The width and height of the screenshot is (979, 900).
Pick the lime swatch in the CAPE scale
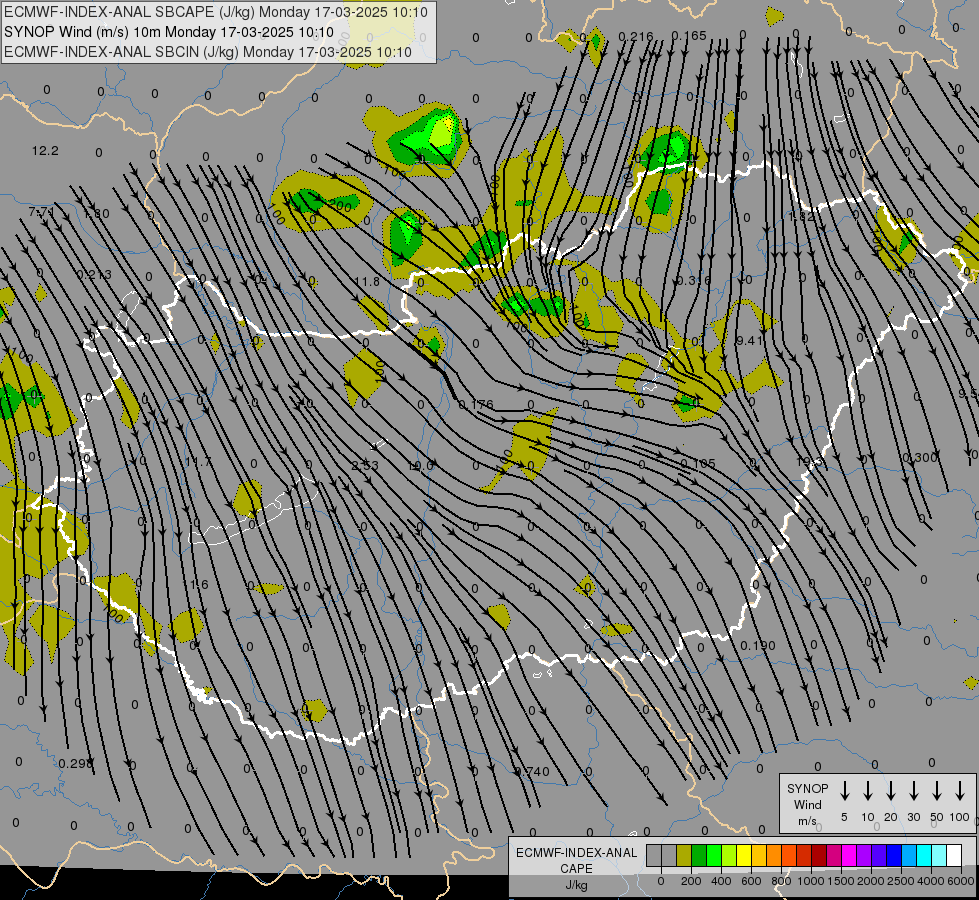pos(729,856)
